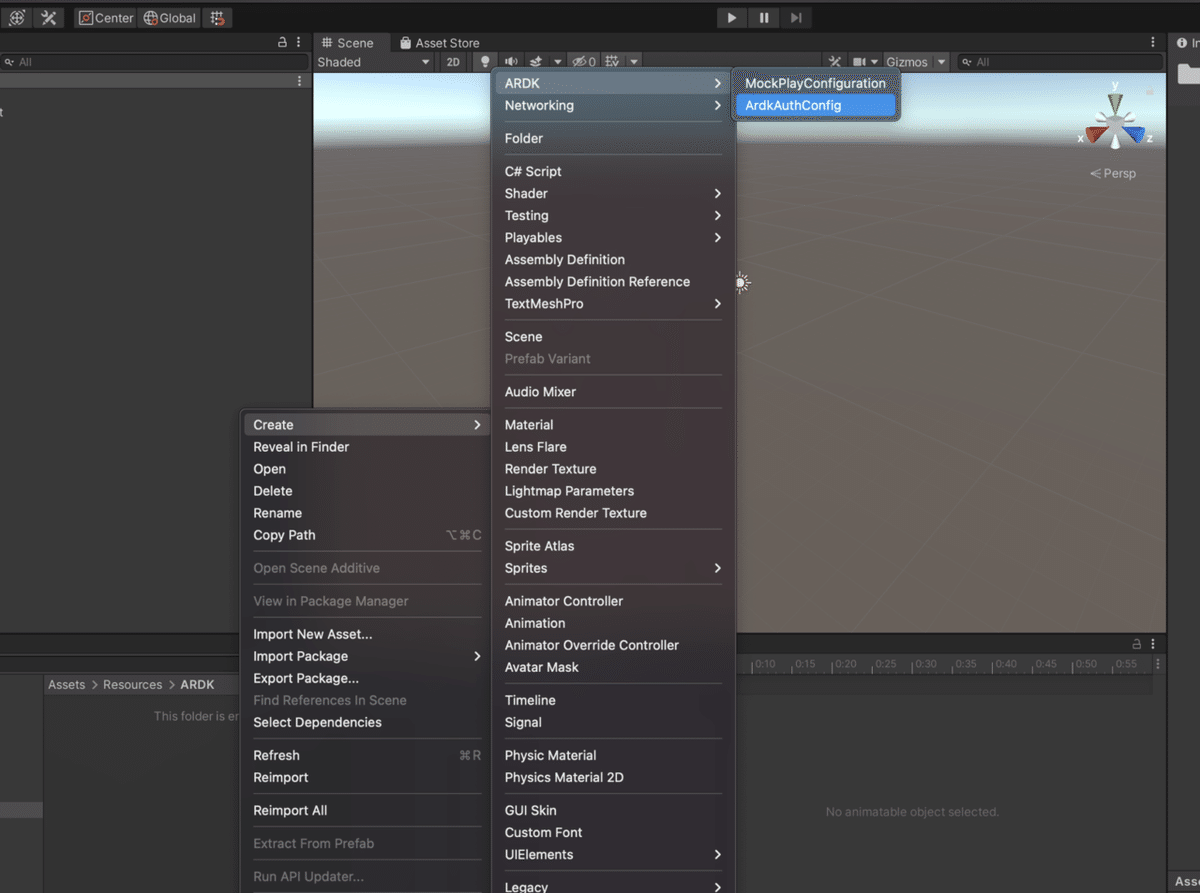The width and height of the screenshot is (1200, 893).
Task: Create a Render Texture asset
Action: click(613, 469)
